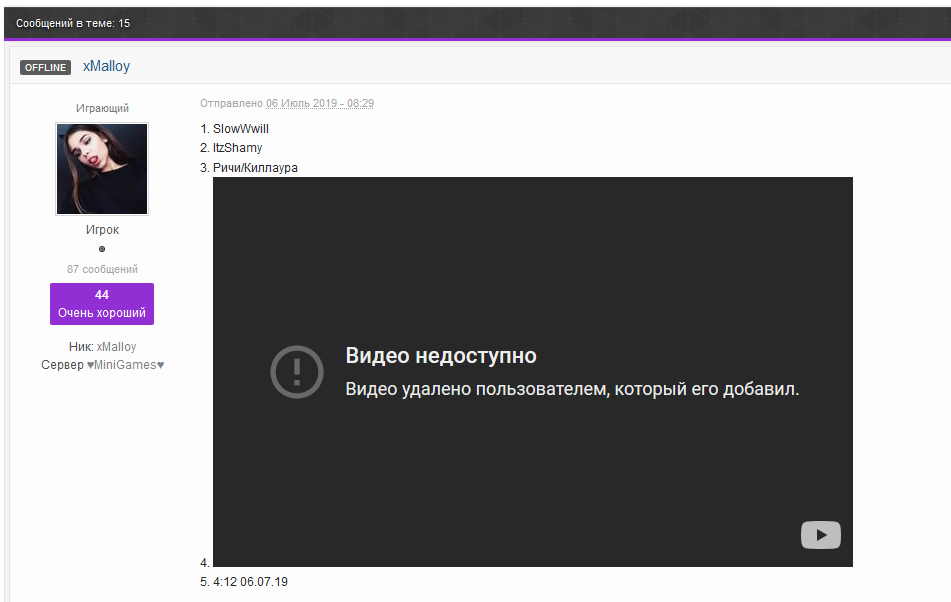Click the Игрок rank title
951x602 pixels.
(x=102, y=230)
